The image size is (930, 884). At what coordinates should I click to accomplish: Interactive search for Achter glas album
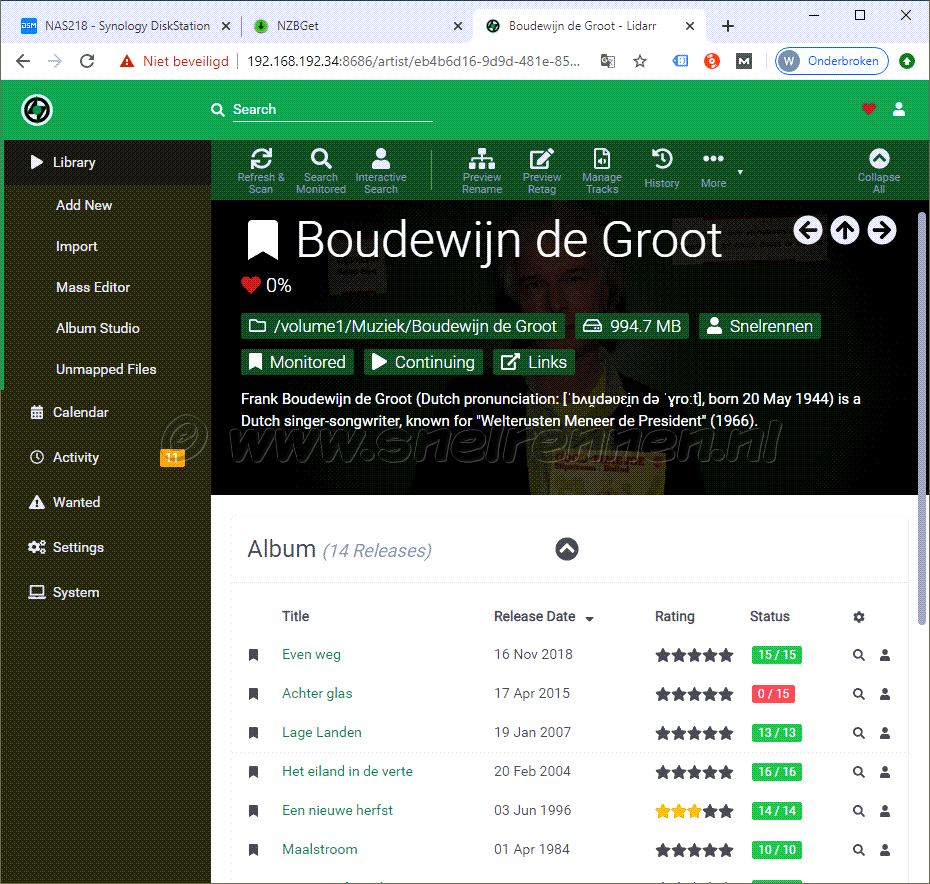[885, 694]
